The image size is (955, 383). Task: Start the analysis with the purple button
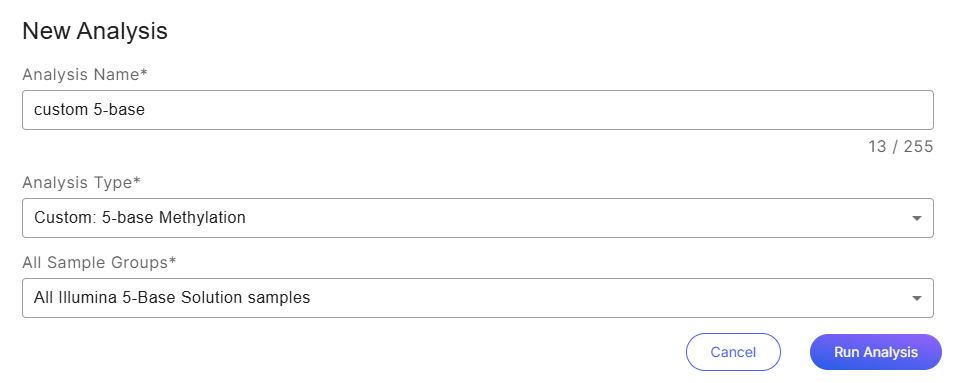coord(875,352)
